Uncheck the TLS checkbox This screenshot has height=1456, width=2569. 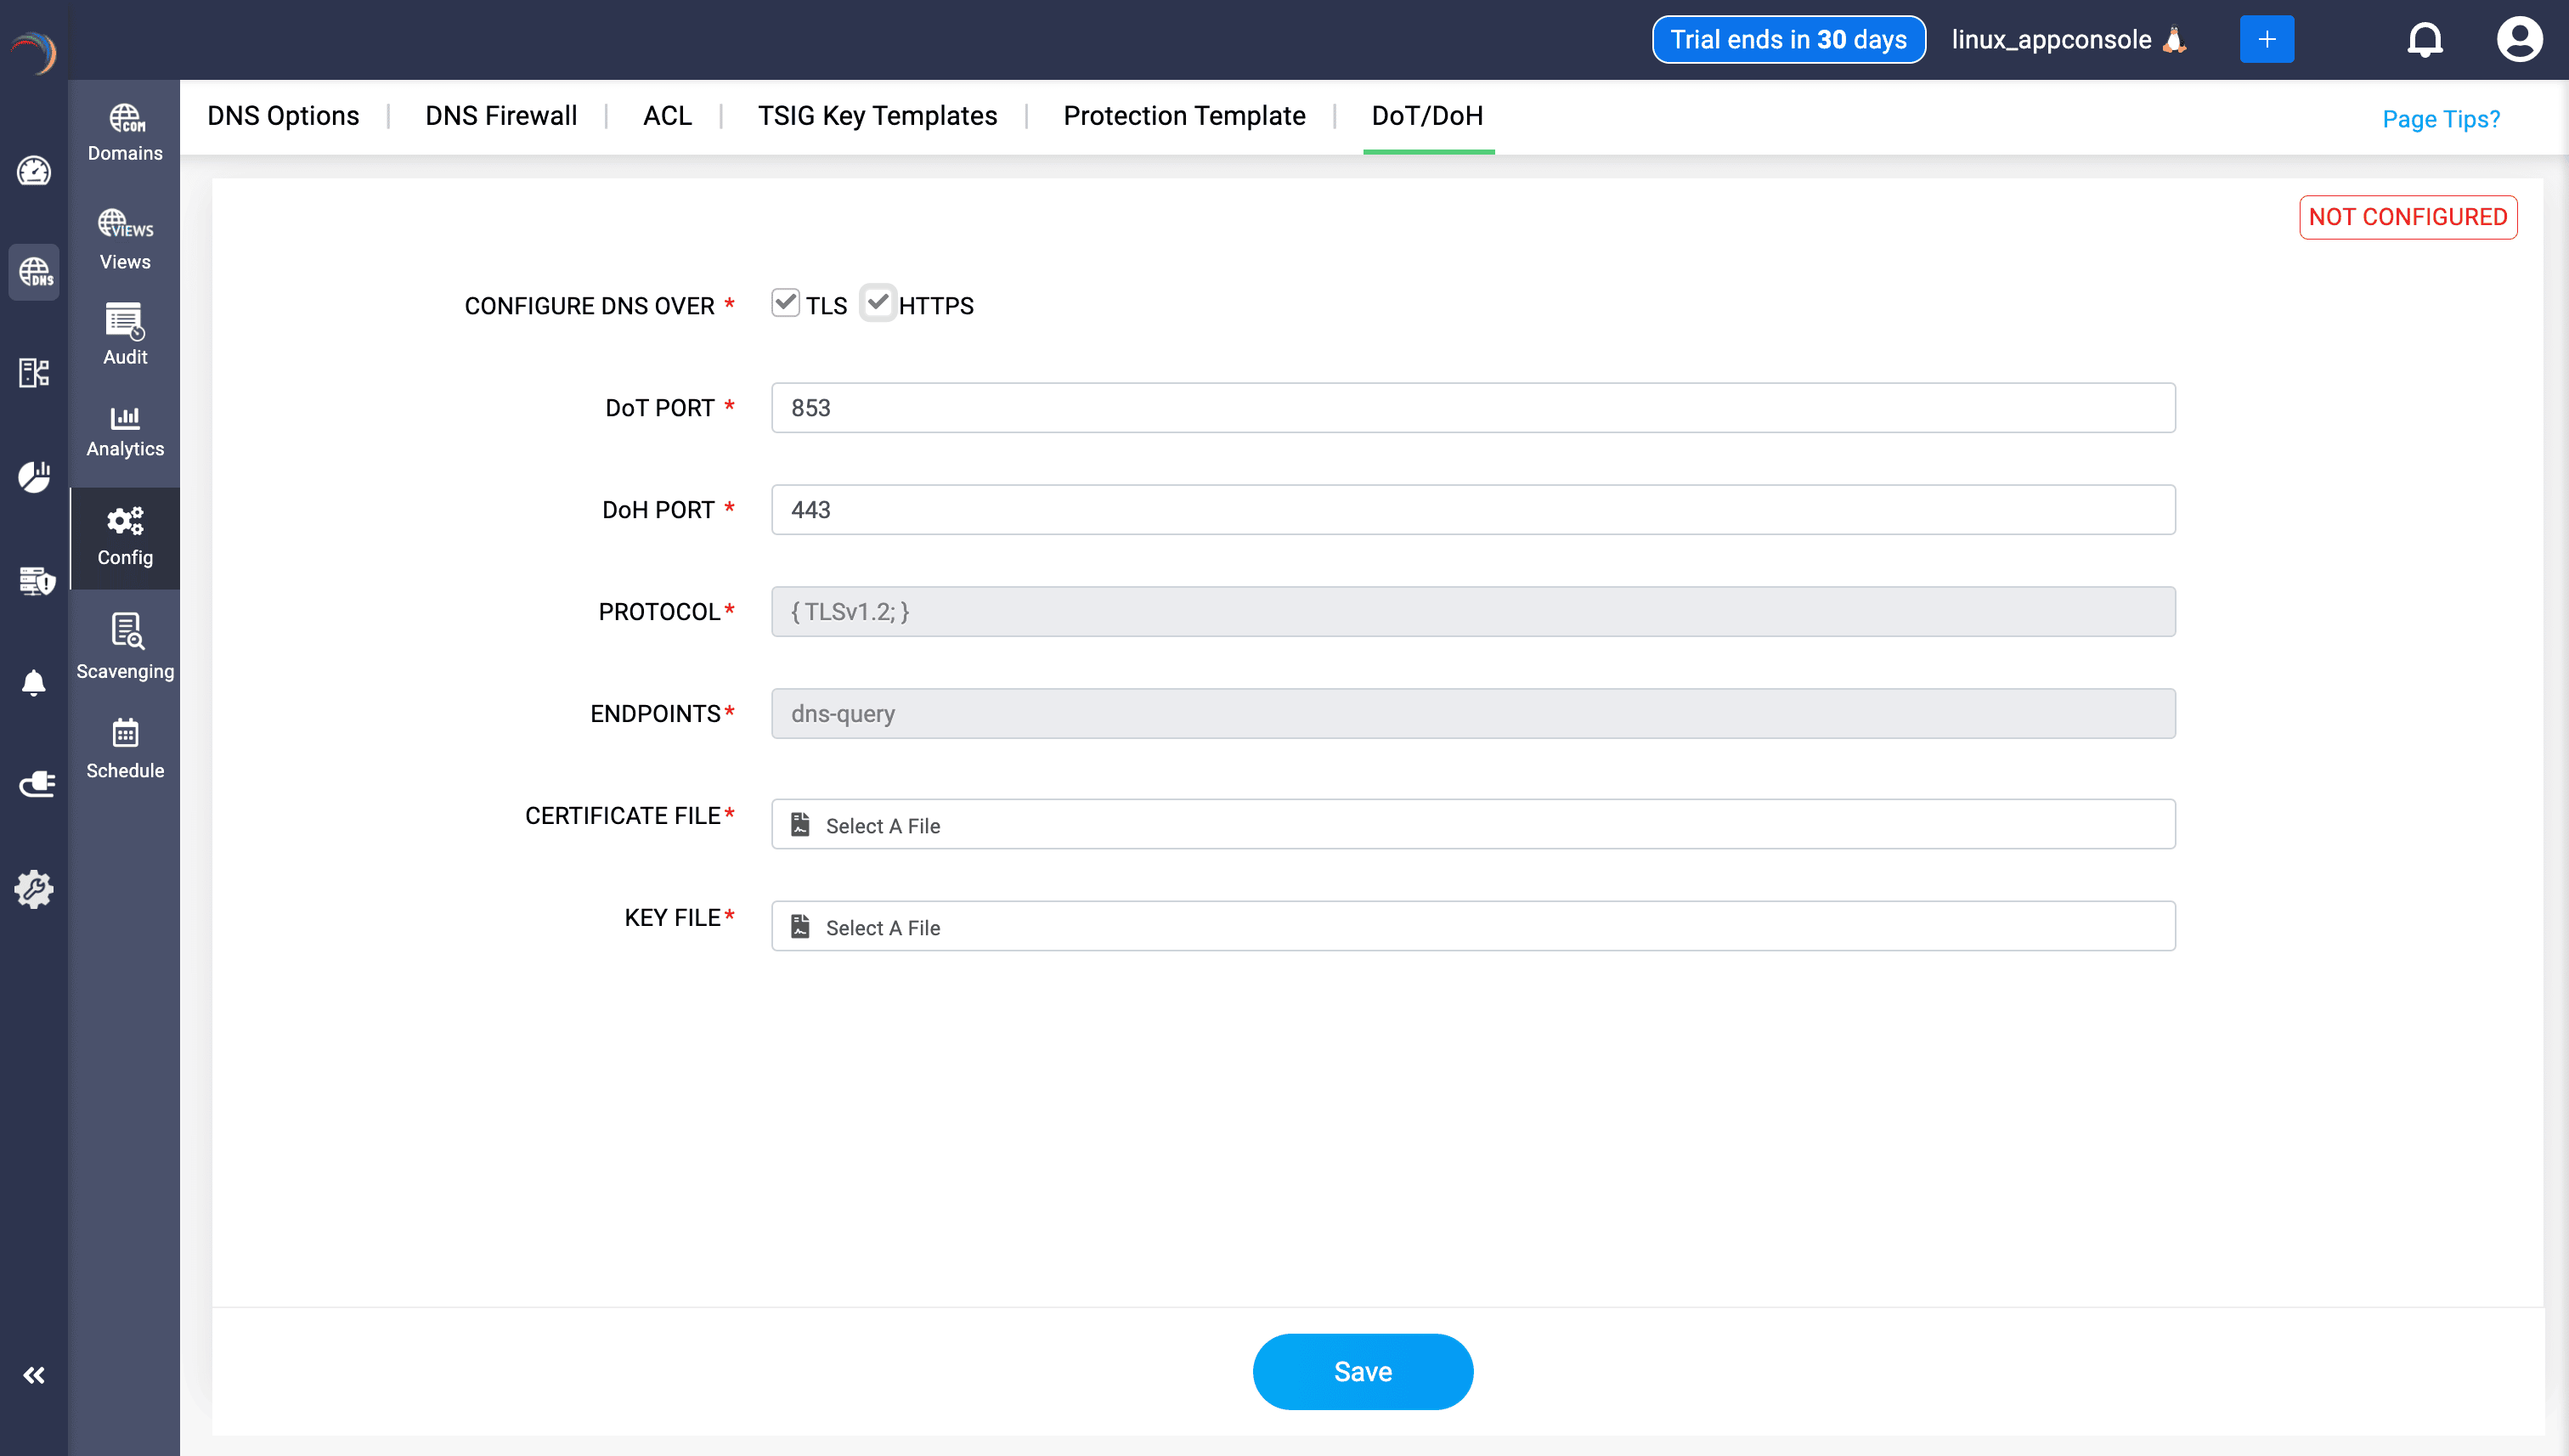pos(785,303)
